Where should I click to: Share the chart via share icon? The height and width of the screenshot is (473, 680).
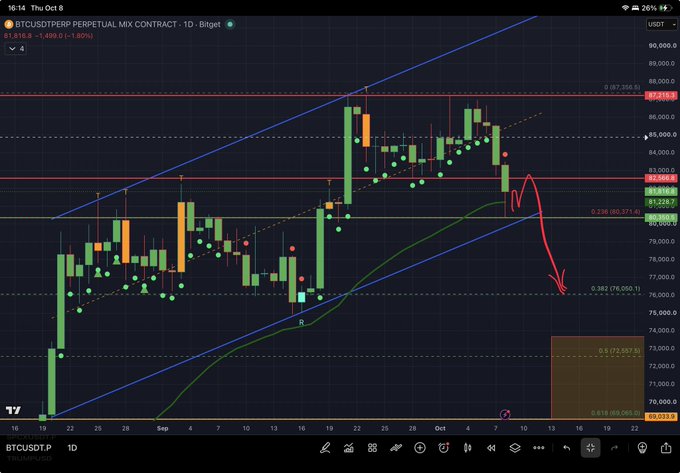coord(666,447)
